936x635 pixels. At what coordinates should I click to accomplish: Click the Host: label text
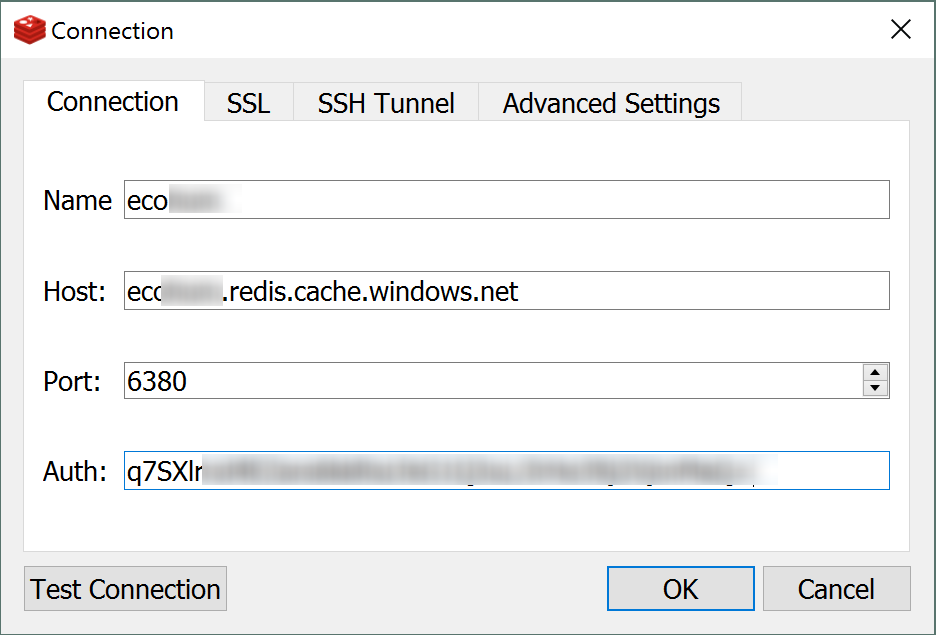click(x=74, y=292)
